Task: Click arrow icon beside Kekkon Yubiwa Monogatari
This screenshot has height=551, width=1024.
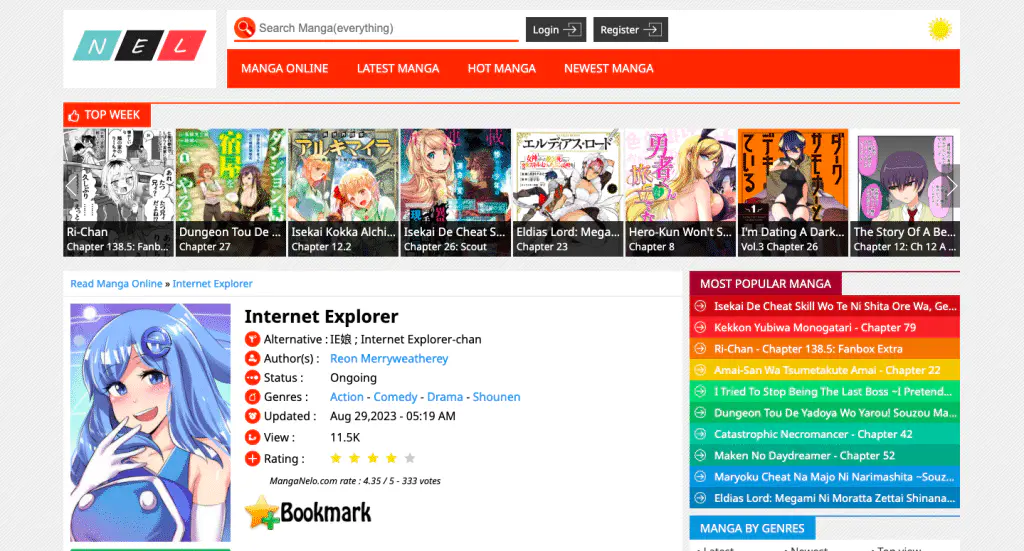Action: tap(700, 327)
